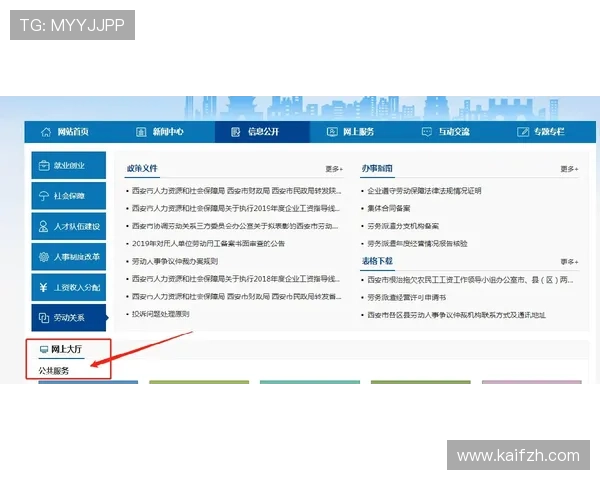Open 西安市根治拖欠农民工工资 form link
The image size is (600, 480).
470,280
